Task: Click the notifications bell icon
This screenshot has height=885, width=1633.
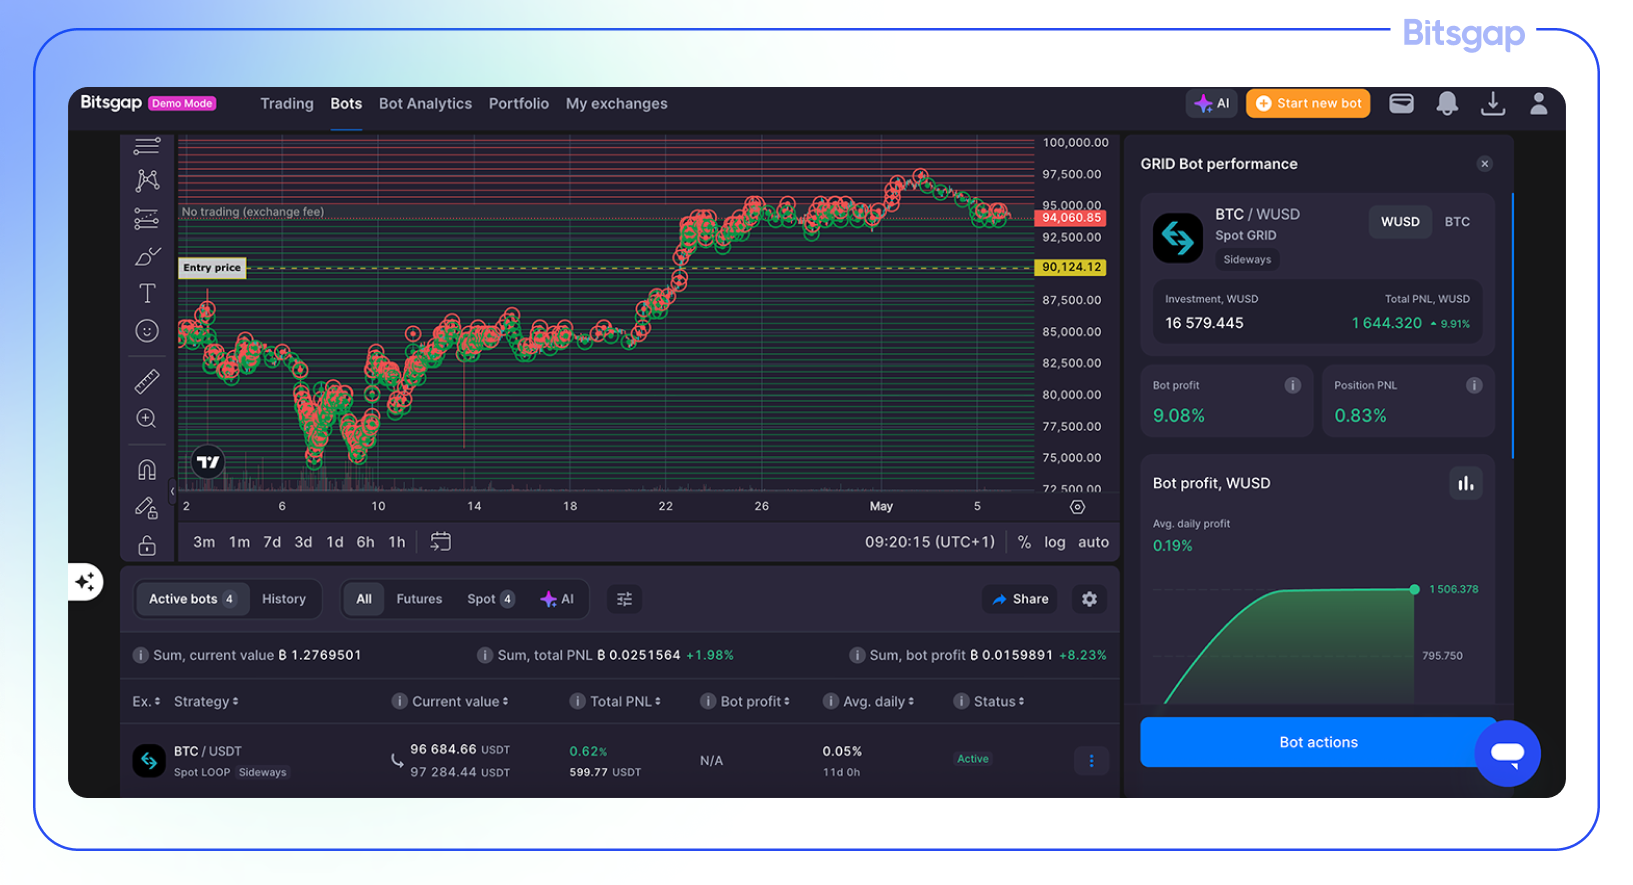Action: (x=1446, y=104)
